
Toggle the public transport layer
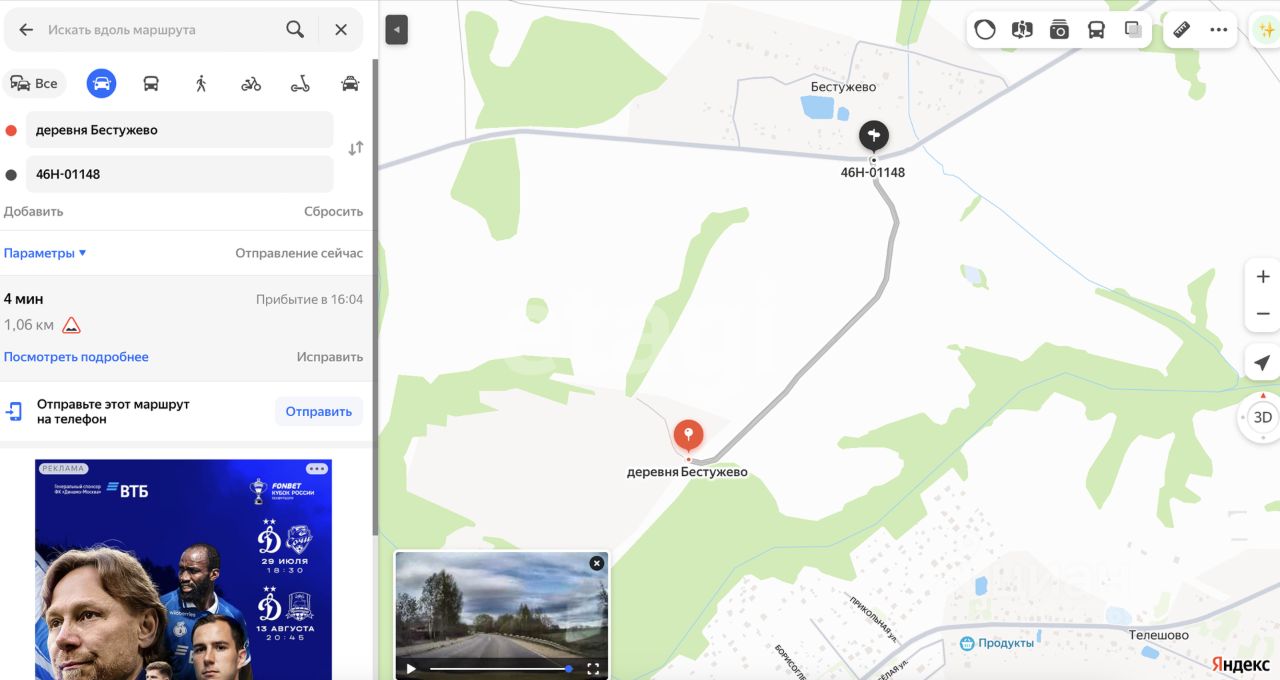[1096, 29]
